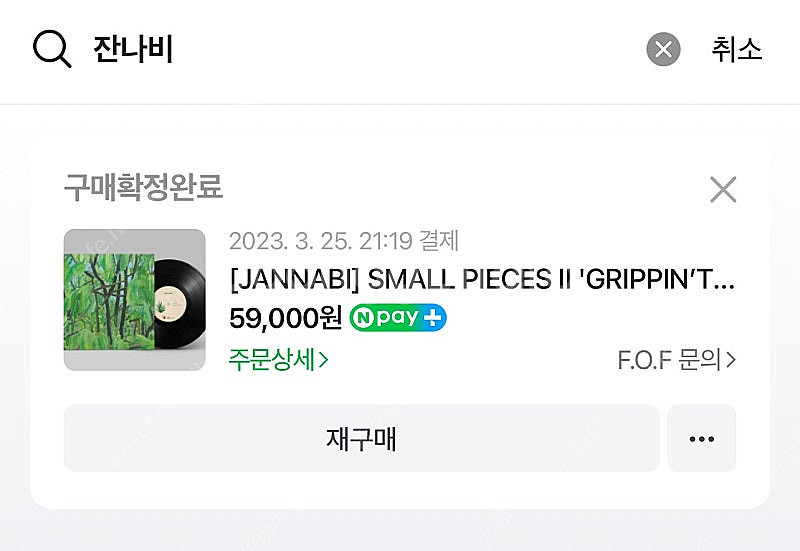Clear the search text with the circled X
This screenshot has height=551, width=800.
[663, 49]
